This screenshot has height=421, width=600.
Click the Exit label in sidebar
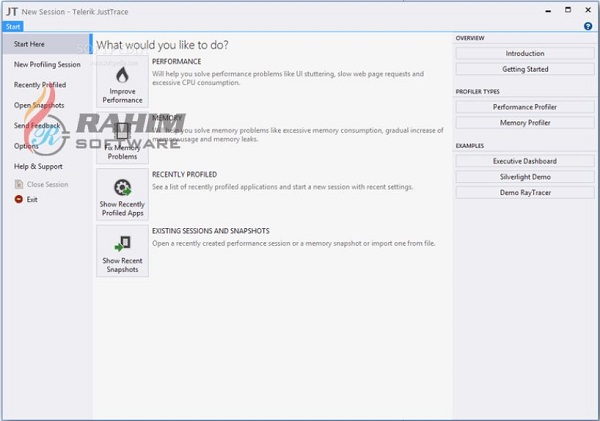coord(32,199)
